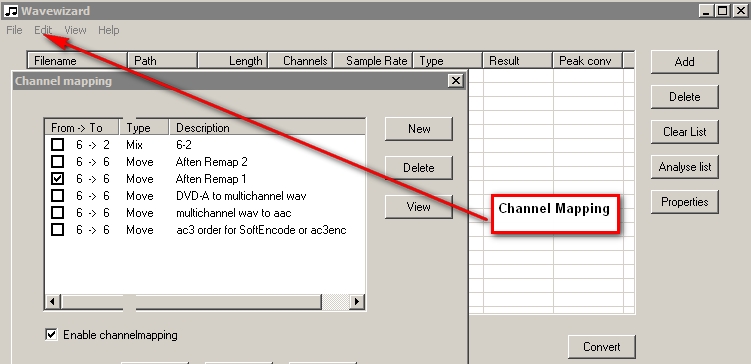Click the Peak conv column header
751x364 pixels.
[x=588, y=61]
